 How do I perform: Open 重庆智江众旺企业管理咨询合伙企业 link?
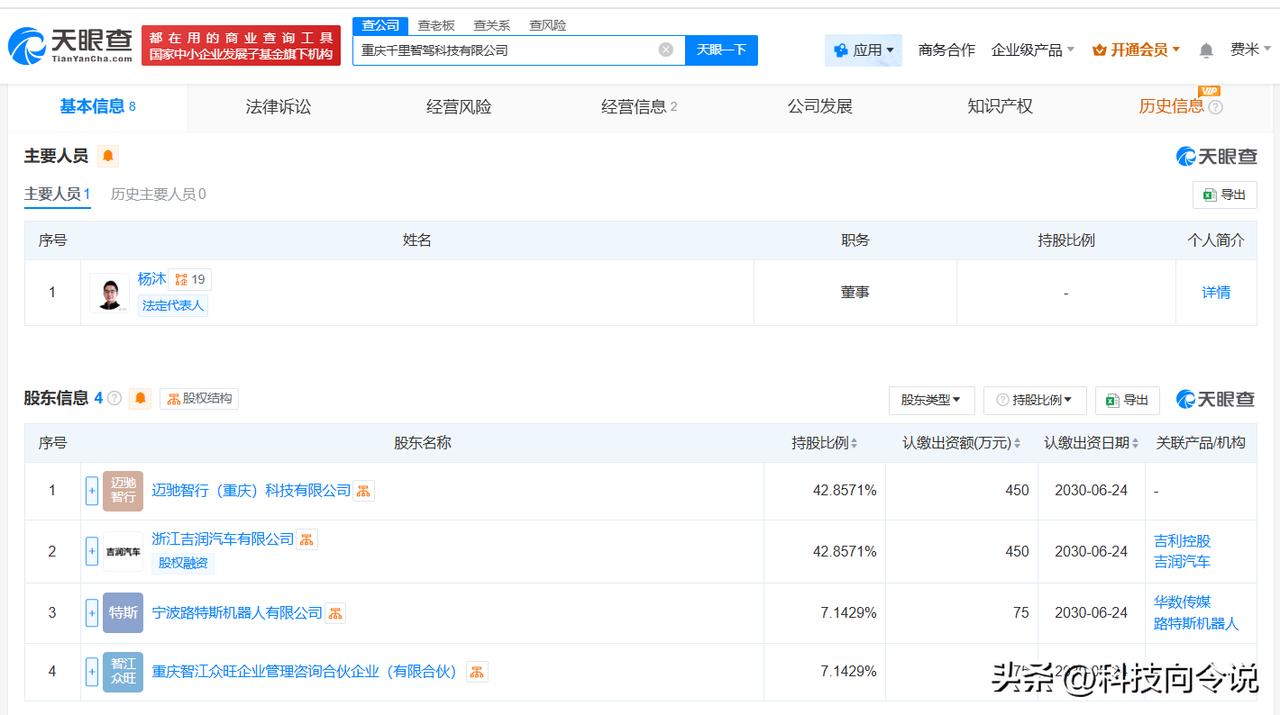click(x=304, y=672)
